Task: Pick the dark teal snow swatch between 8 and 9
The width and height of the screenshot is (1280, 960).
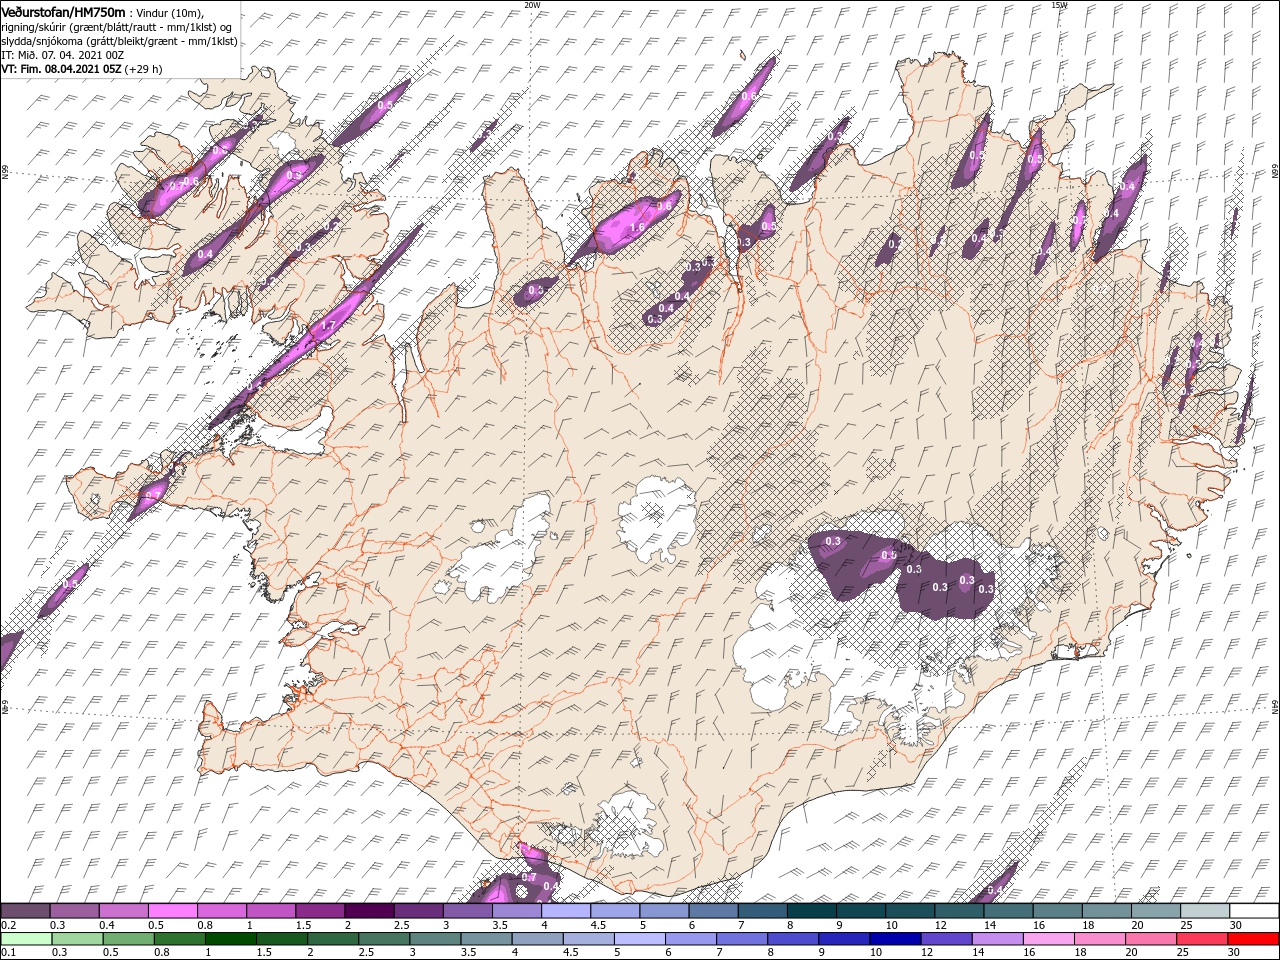Action: pos(811,911)
